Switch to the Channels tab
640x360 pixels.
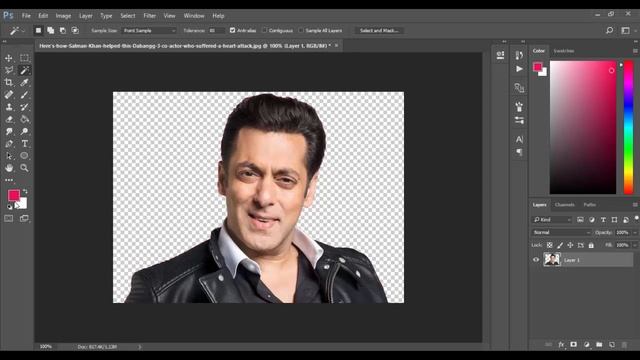point(564,204)
